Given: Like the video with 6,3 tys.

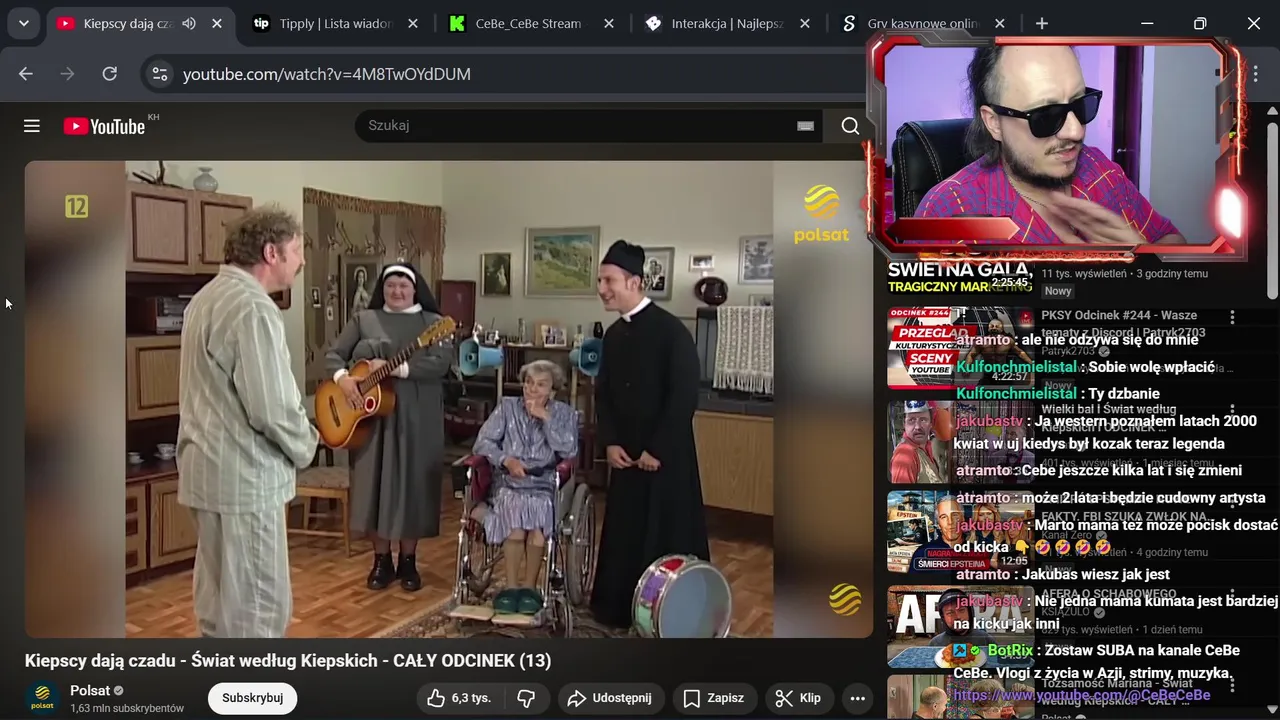Looking at the screenshot, I should [459, 698].
